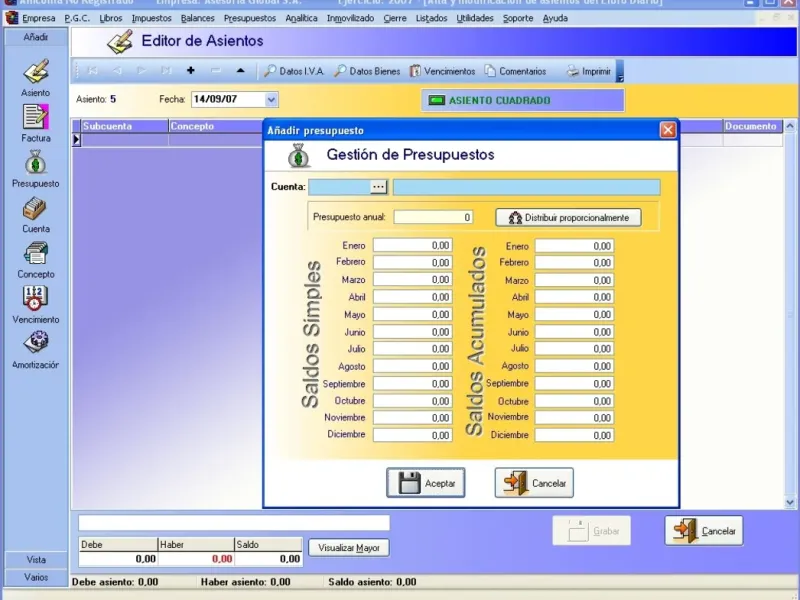Click the Fecha date field 14/09/07
This screenshot has width=800, height=600.
(x=229, y=99)
